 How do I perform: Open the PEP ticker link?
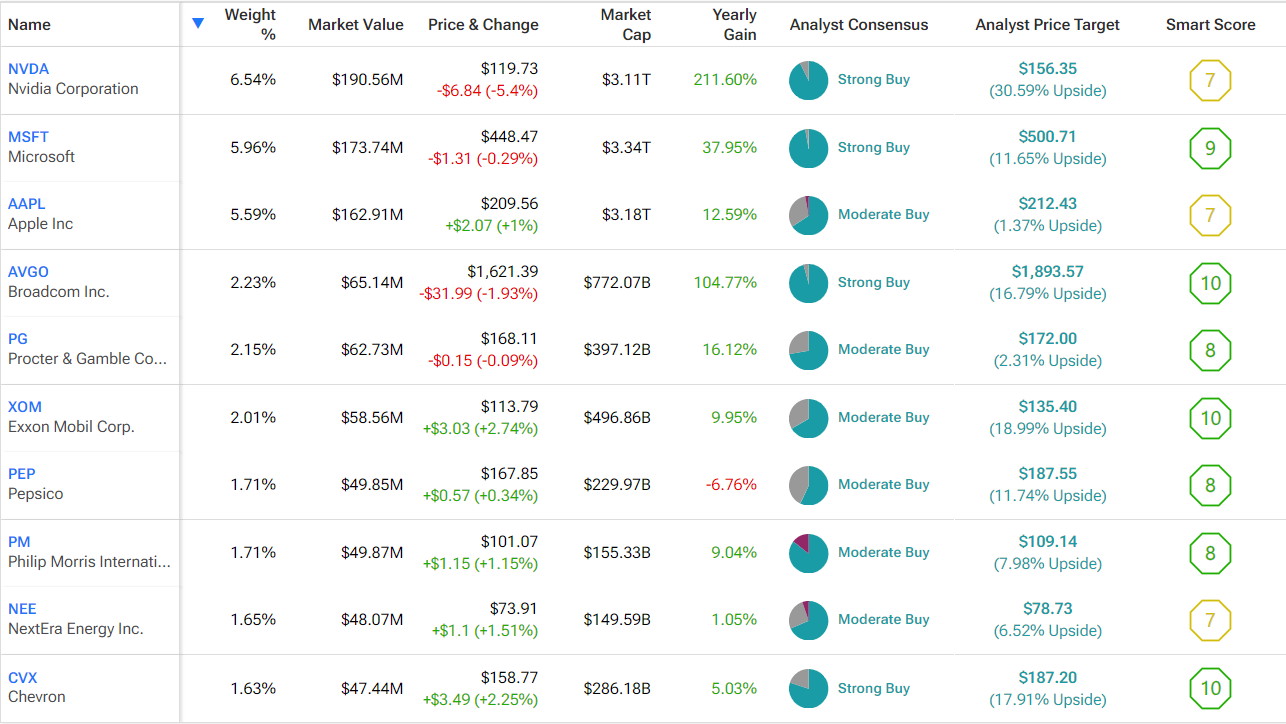click(x=22, y=474)
